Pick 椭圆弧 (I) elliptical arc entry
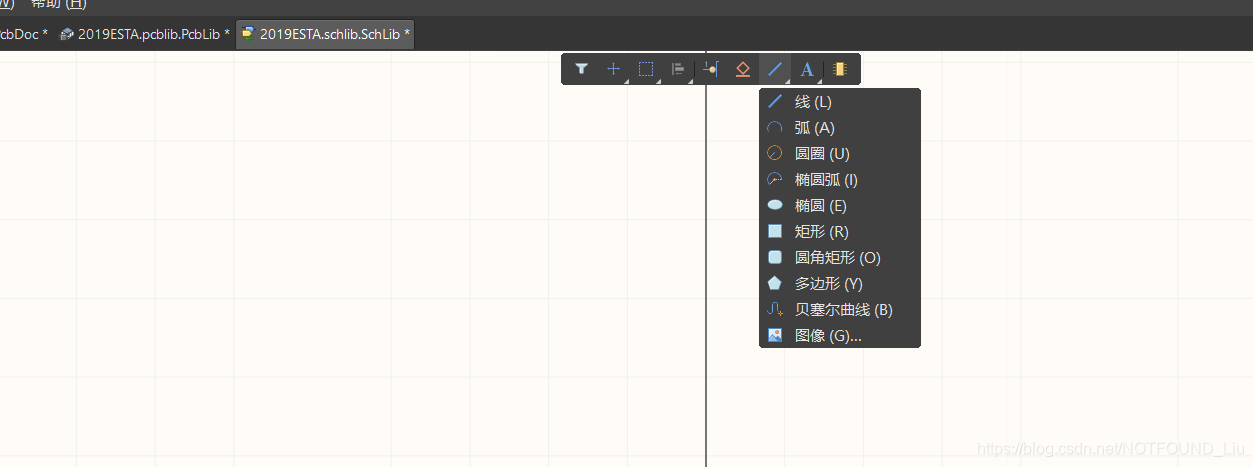Screen dimensions: 1253x467 coord(840,180)
